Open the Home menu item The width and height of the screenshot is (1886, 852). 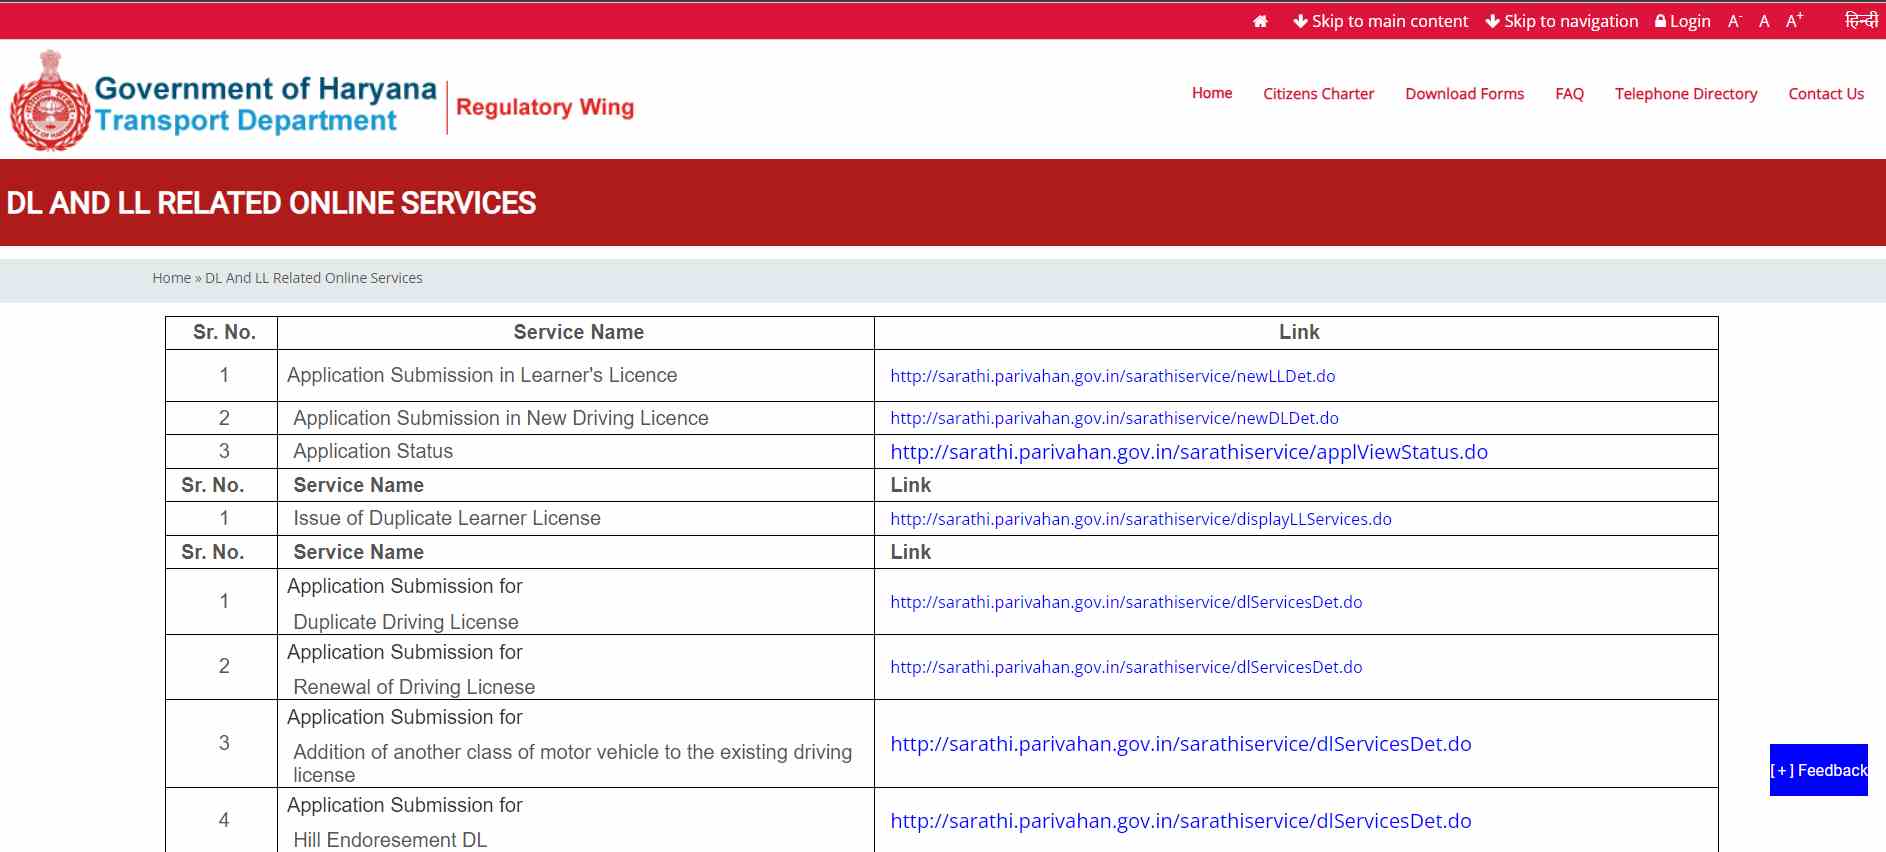point(1212,93)
